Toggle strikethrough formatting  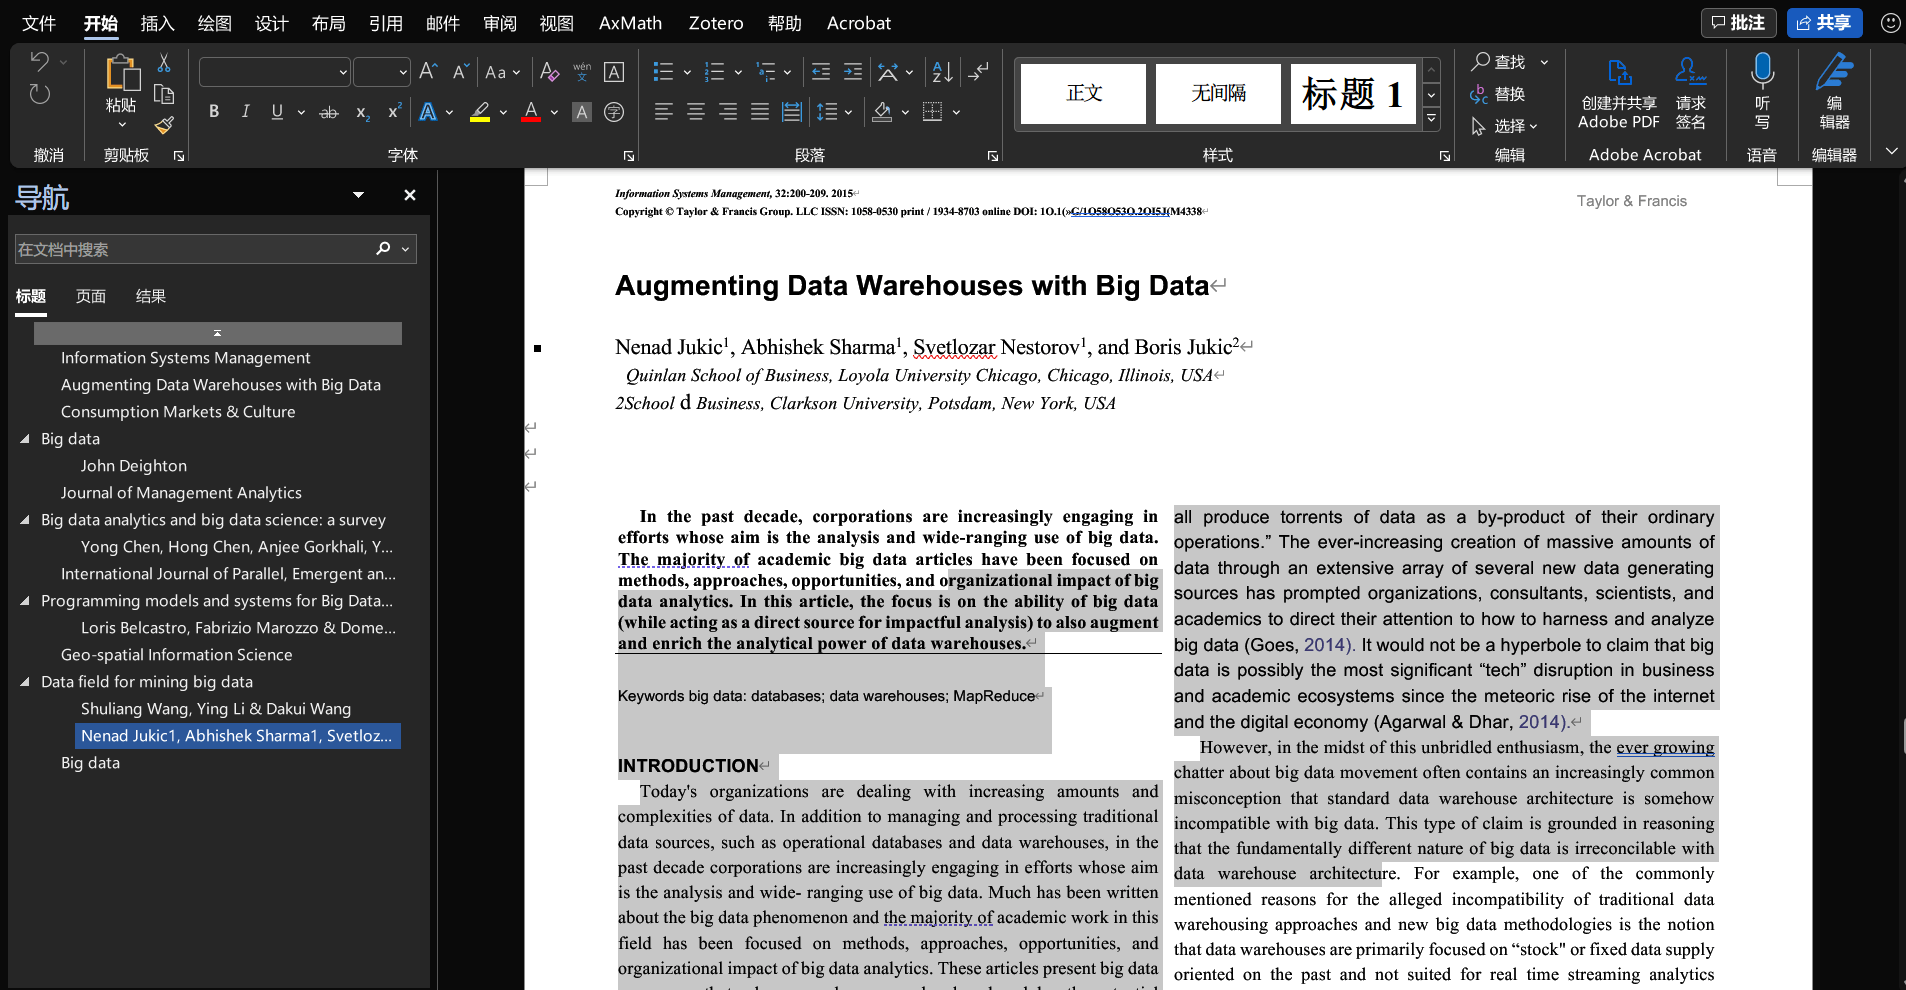tap(329, 113)
